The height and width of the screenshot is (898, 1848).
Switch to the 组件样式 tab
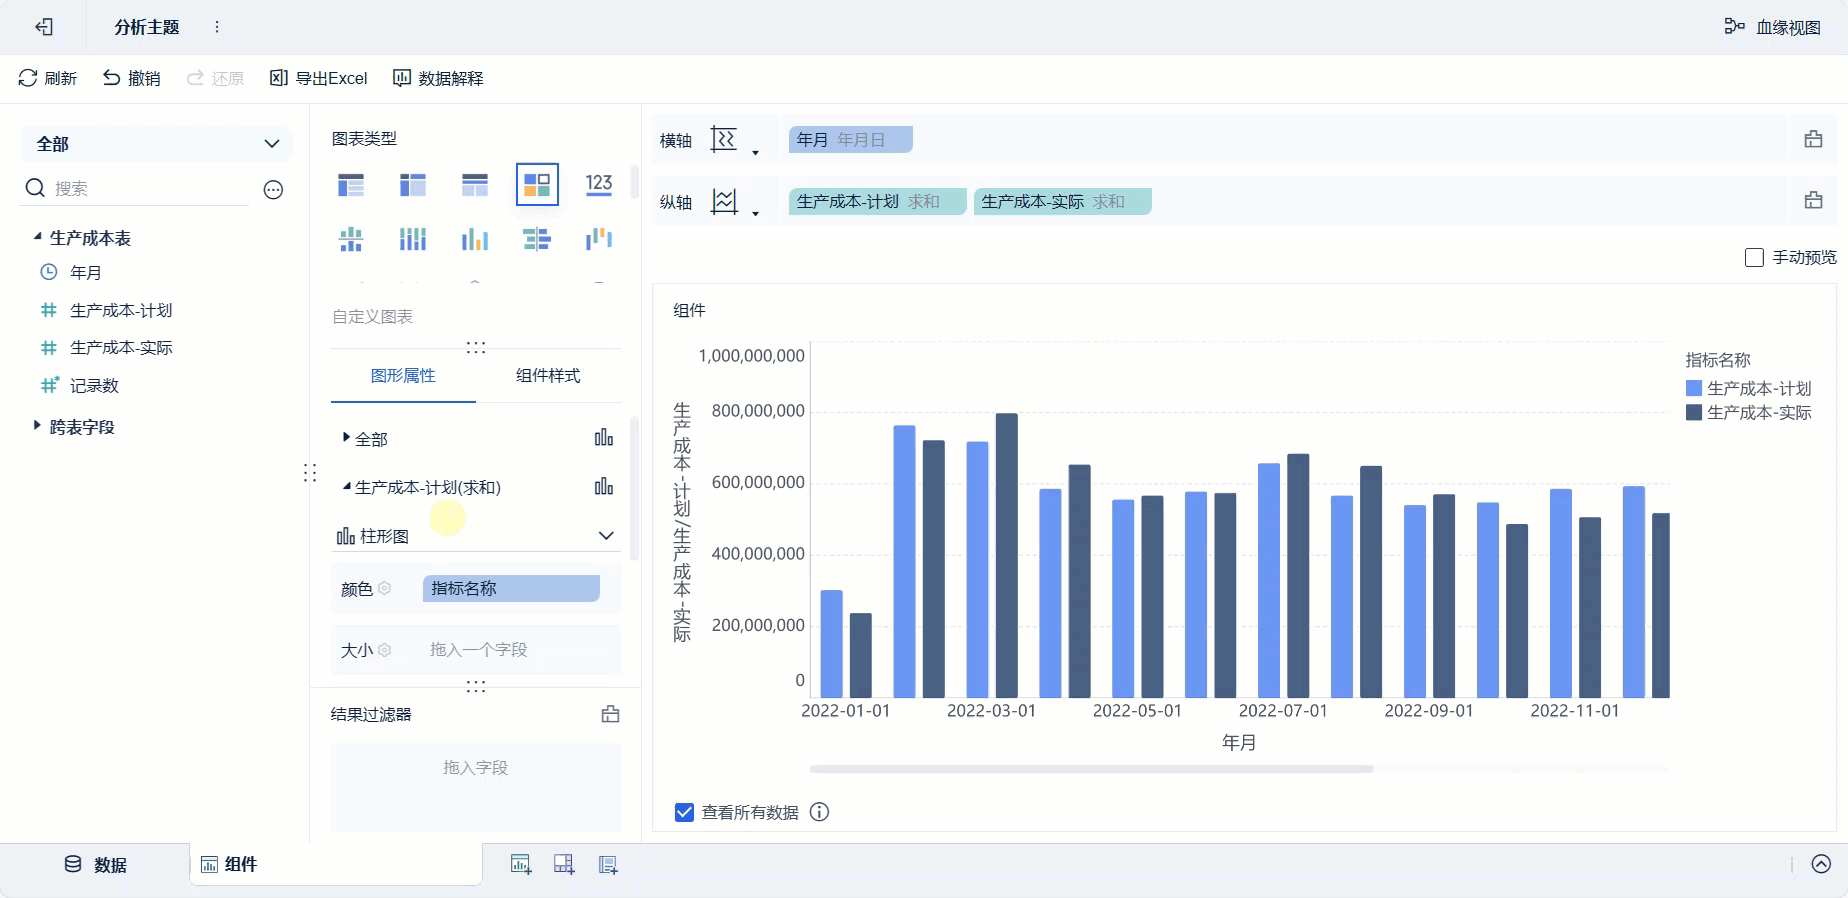coord(547,376)
